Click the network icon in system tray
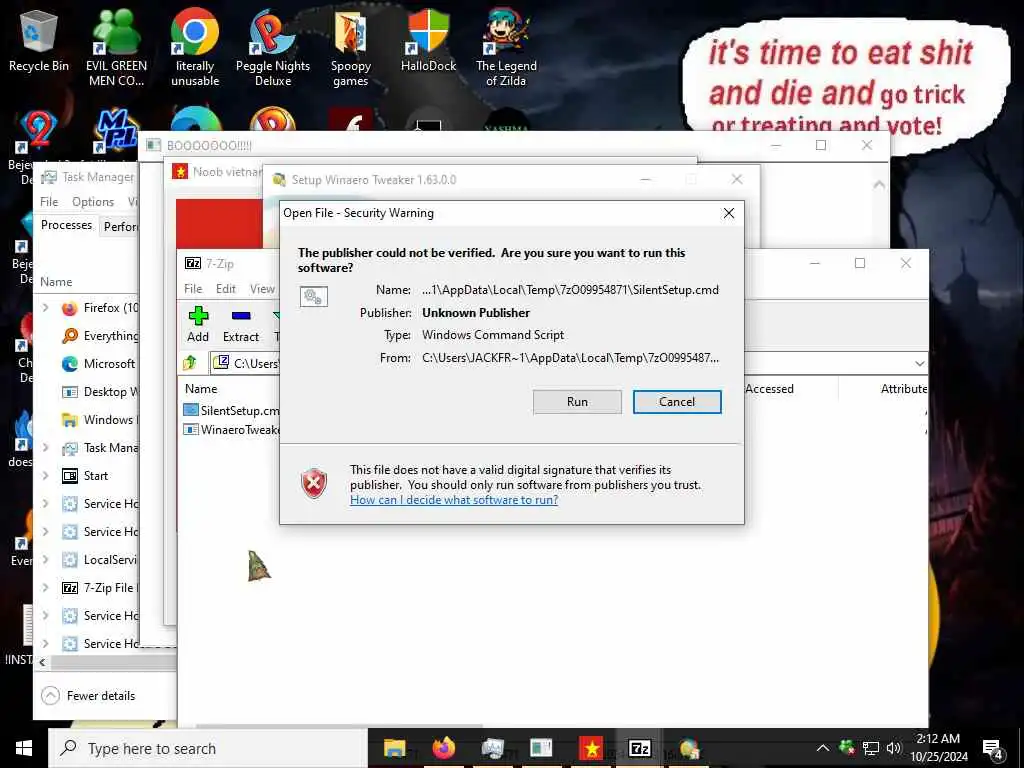The width and height of the screenshot is (1024, 768). coord(871,748)
